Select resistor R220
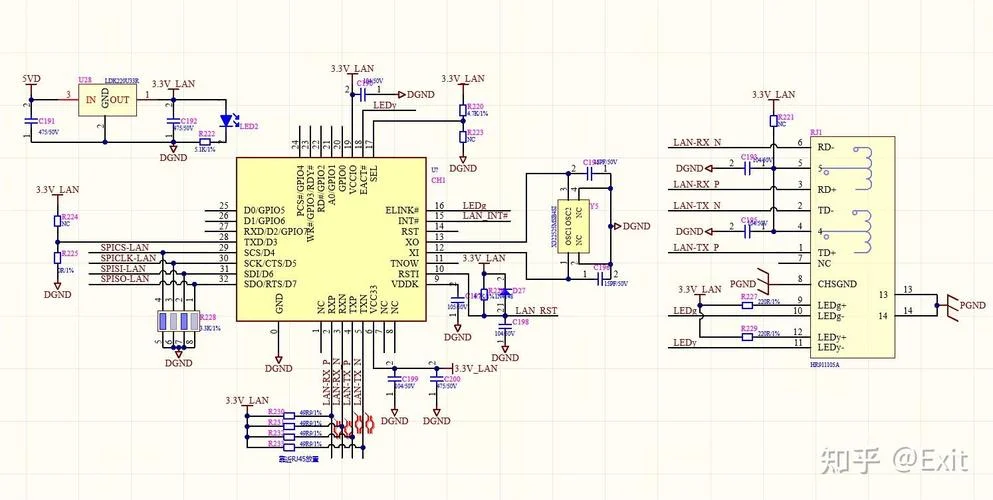Screen dimensions: 993x500 (x=462, y=110)
